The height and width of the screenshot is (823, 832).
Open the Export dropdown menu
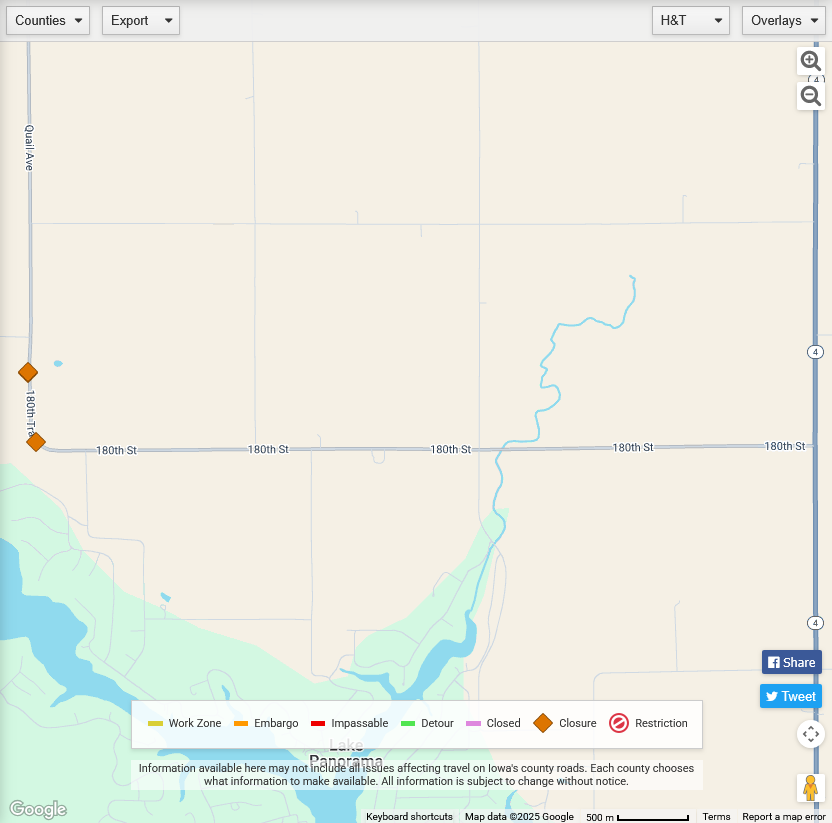(141, 20)
